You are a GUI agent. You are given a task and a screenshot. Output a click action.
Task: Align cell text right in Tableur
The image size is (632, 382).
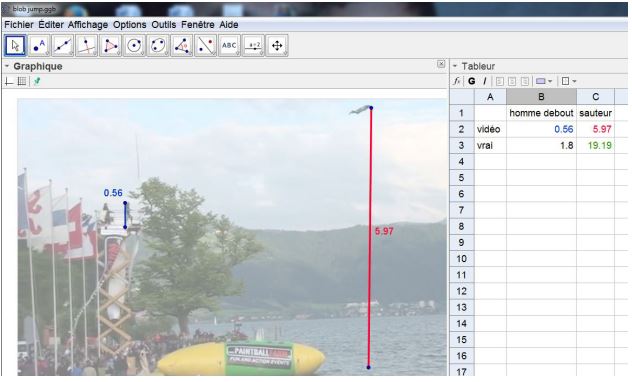[525, 81]
